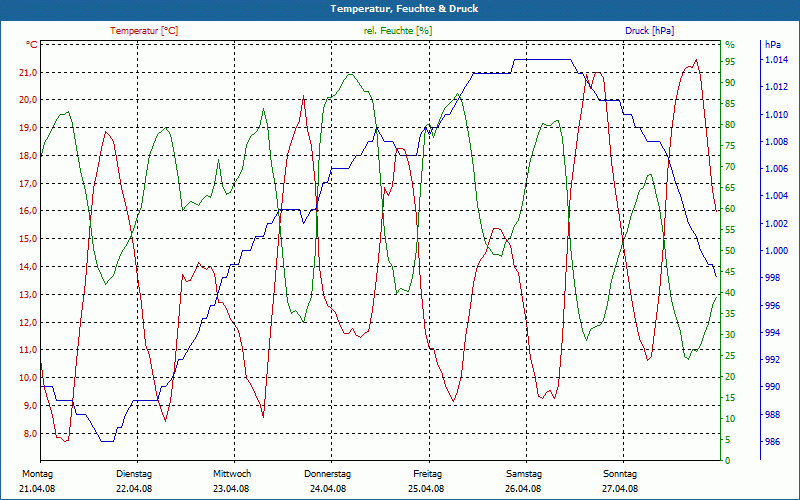800x500 pixels.
Task: Click the "Donnerstag" day label
Action: click(x=328, y=474)
